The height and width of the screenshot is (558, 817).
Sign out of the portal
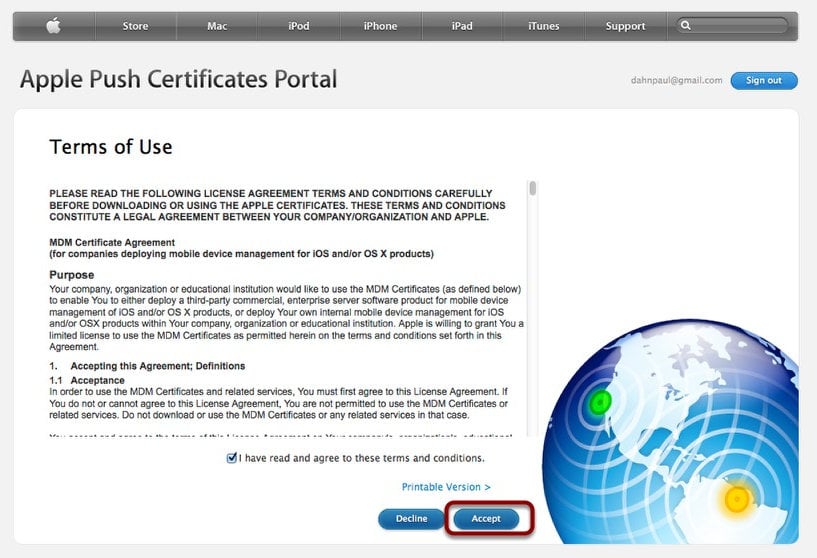point(764,81)
